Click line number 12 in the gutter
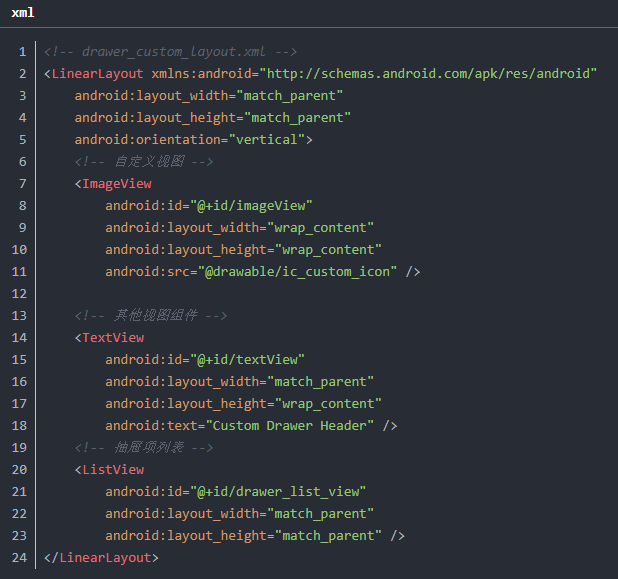 pos(22,294)
